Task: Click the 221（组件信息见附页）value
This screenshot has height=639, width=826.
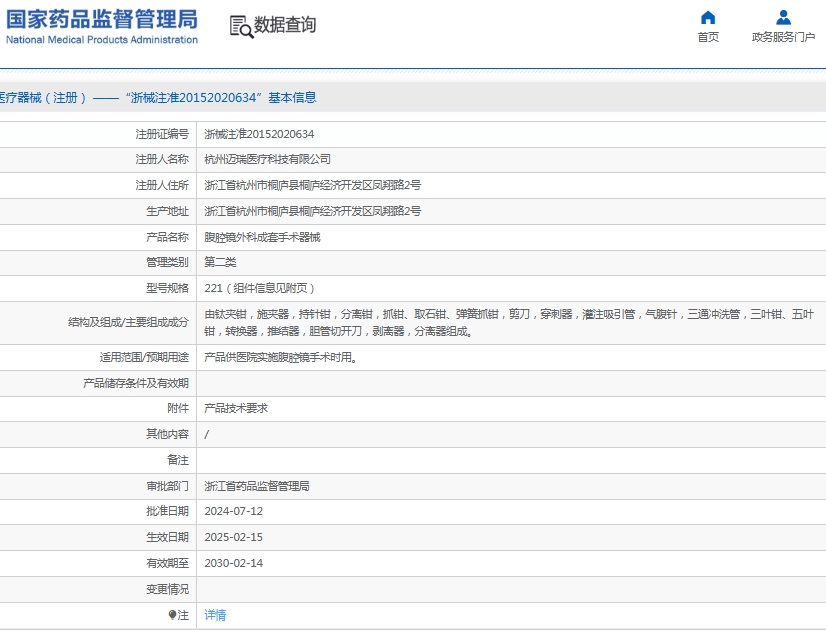Action: click(x=260, y=288)
